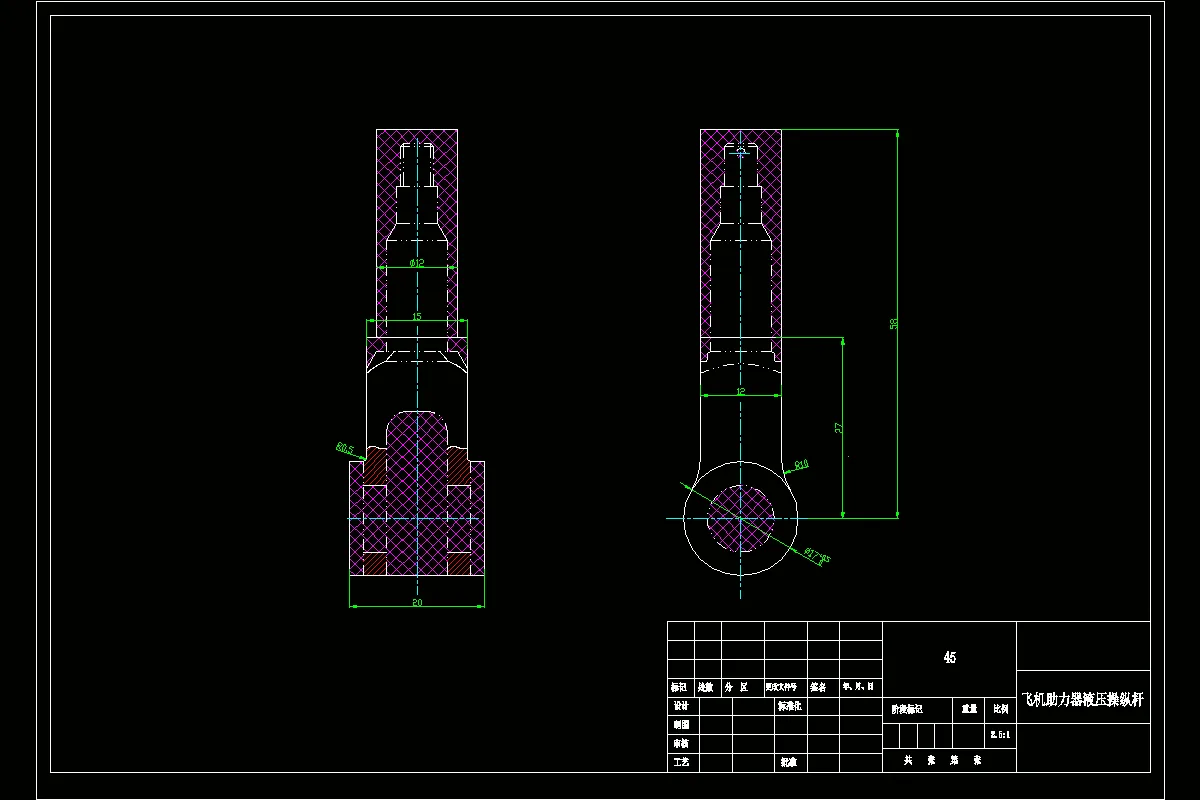The height and width of the screenshot is (800, 1200).
Task: Select the '2.5:1' scale value
Action: coord(1000,735)
